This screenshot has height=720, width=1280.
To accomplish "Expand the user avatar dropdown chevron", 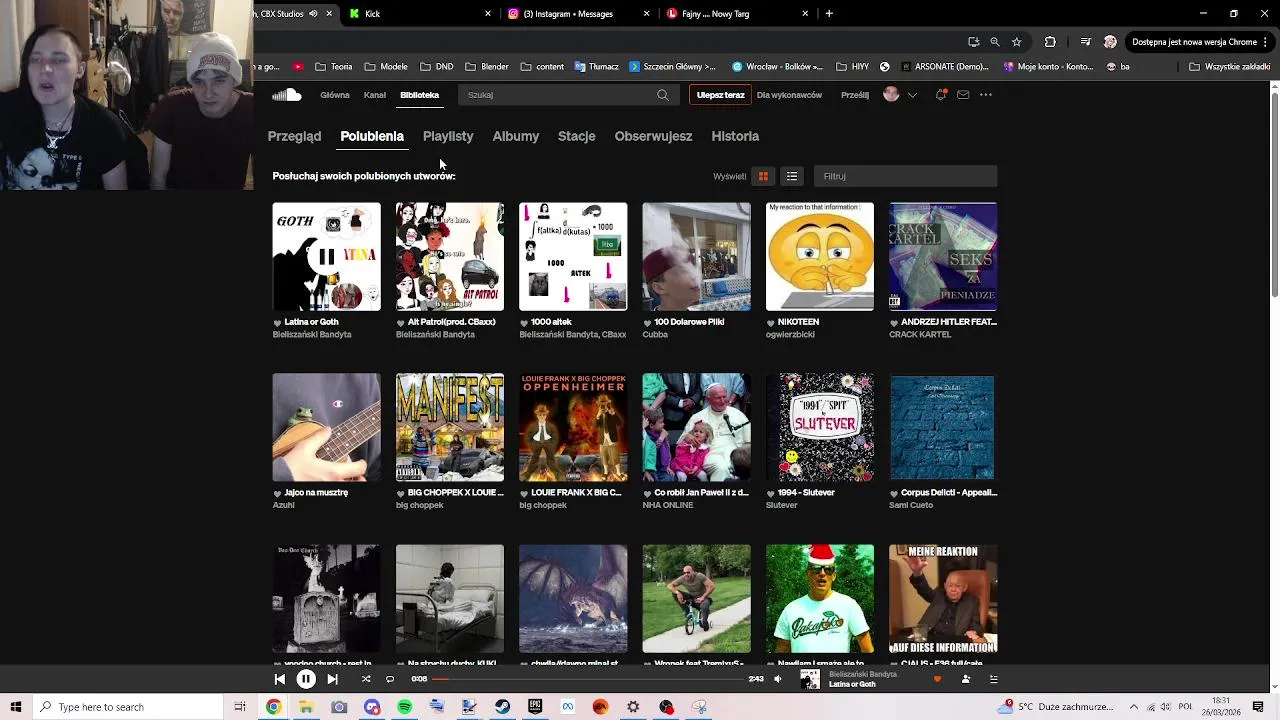I will [x=912, y=95].
